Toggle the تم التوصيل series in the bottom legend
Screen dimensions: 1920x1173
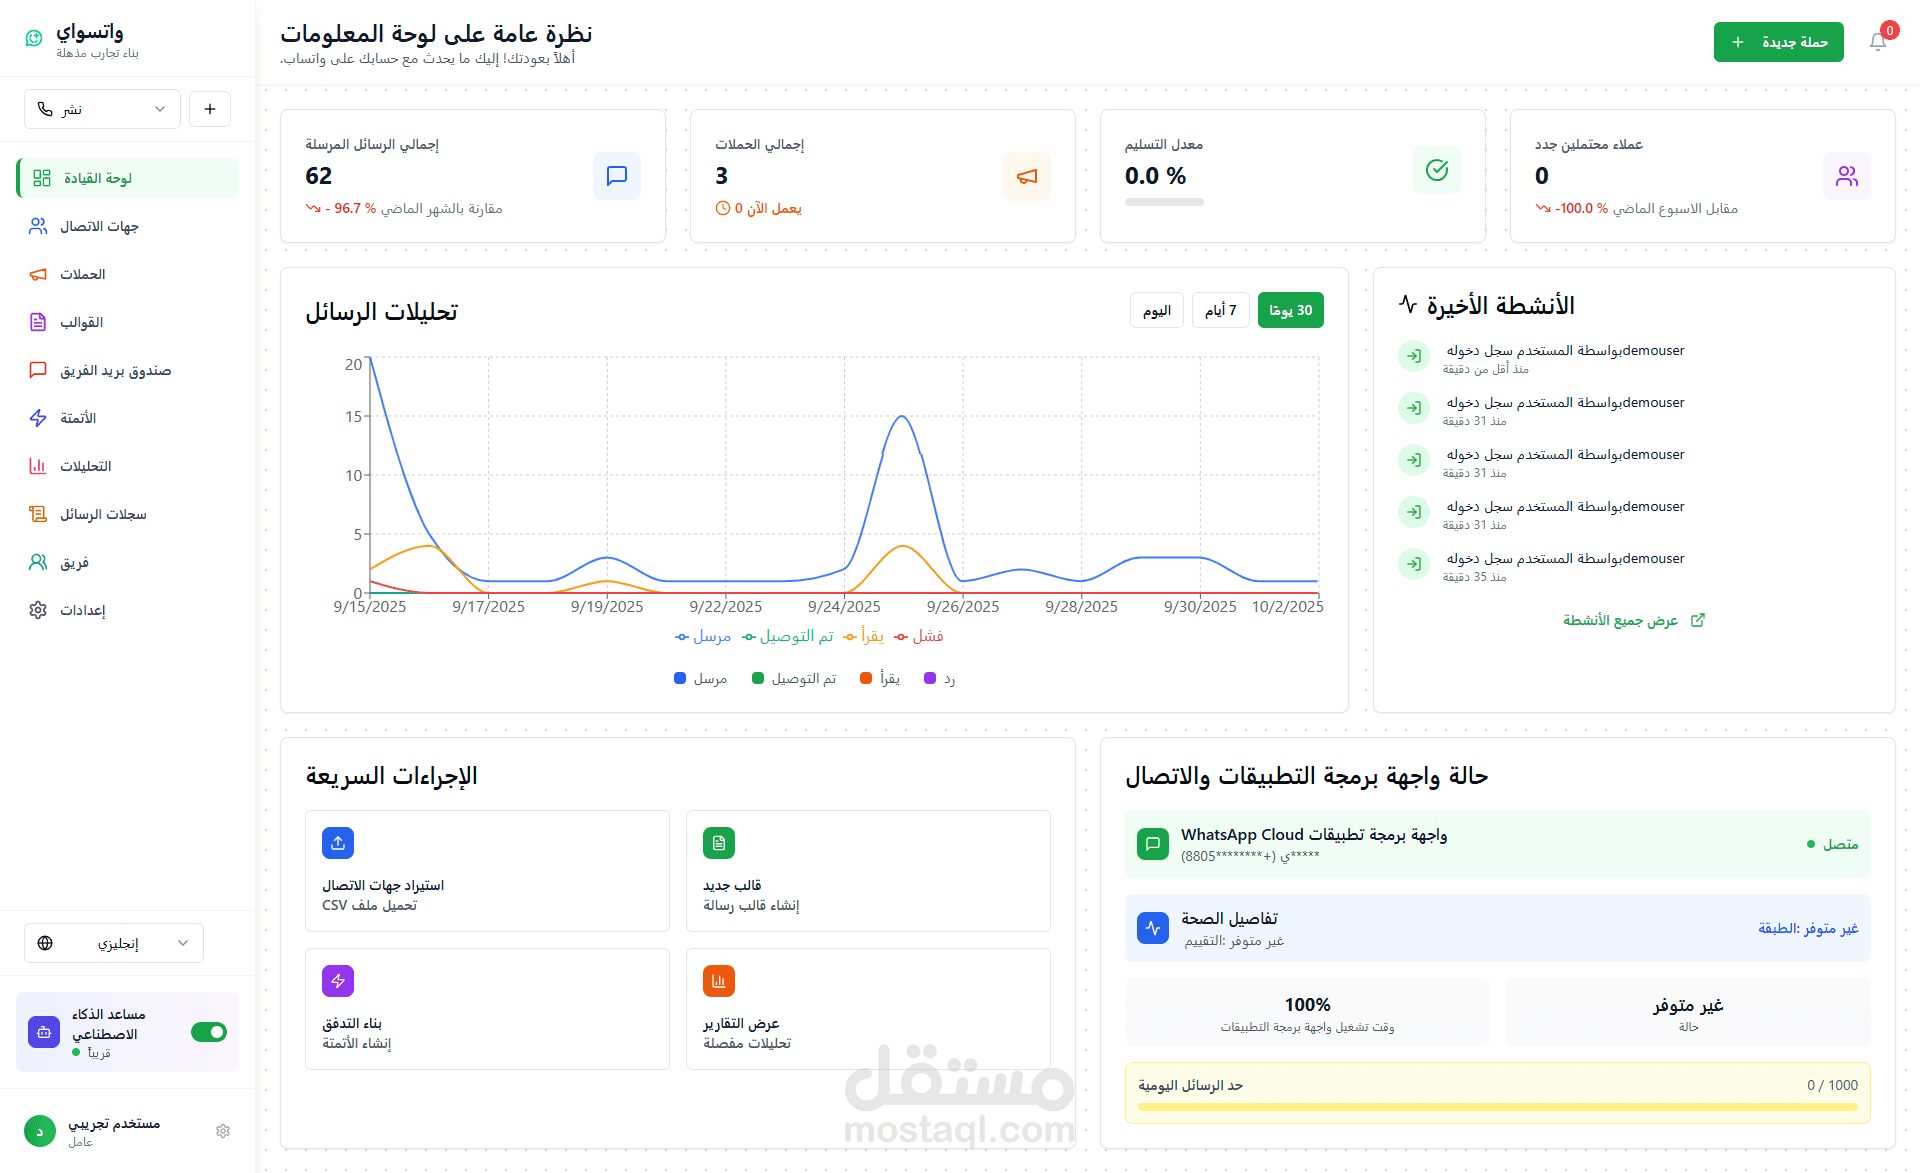pos(794,679)
